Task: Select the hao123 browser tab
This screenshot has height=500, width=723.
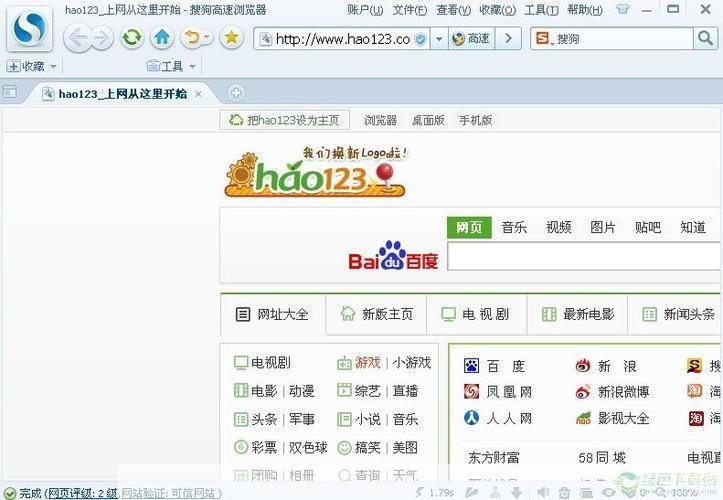Action: (x=122, y=94)
